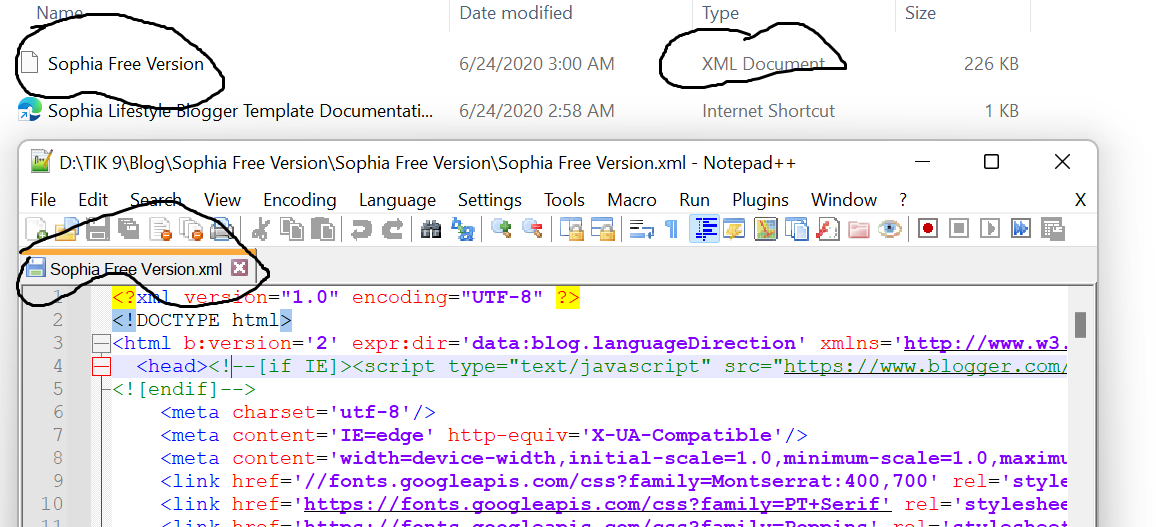Open the Window menu
The image size is (1156, 527).
pyautogui.click(x=843, y=200)
